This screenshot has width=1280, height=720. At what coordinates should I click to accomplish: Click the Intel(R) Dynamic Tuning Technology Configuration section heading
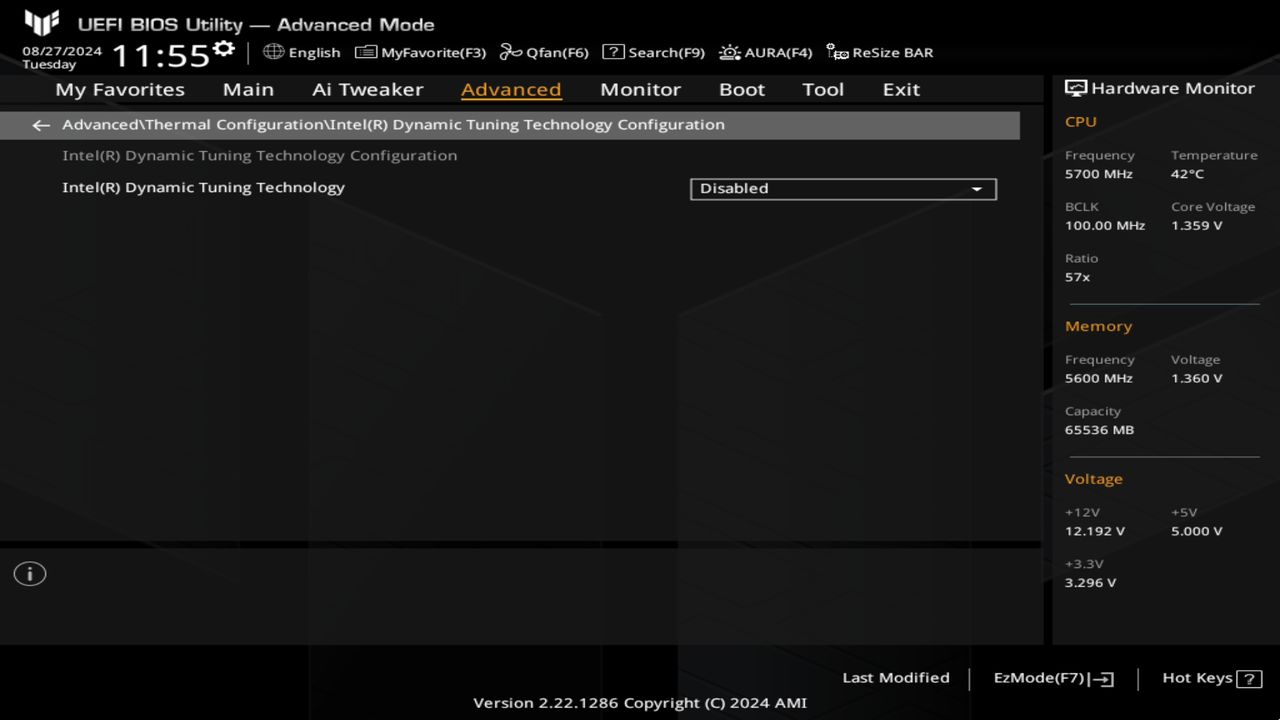click(x=259, y=156)
